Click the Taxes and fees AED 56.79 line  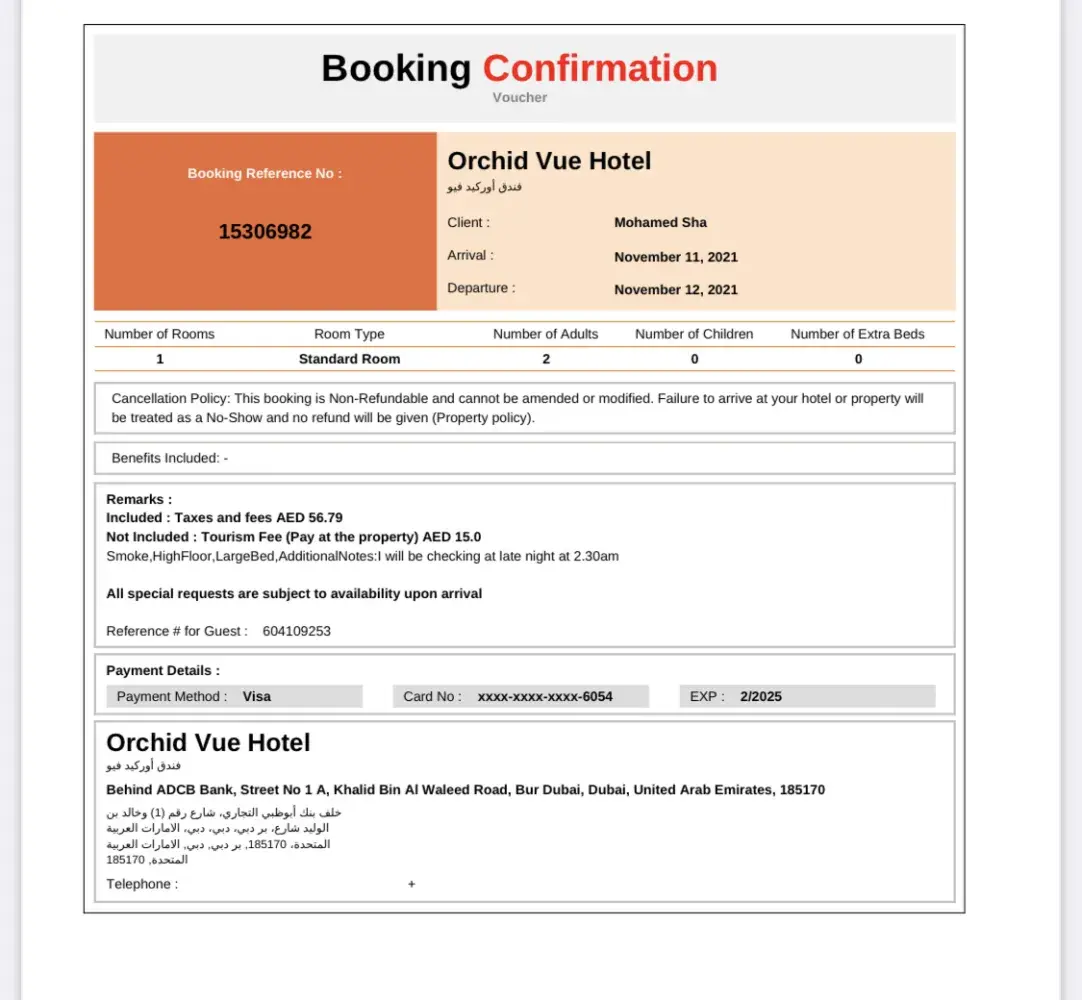224,518
